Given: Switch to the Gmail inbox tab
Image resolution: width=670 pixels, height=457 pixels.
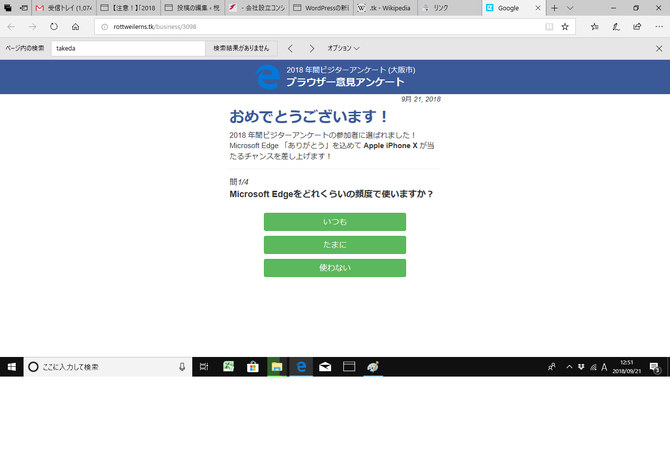Looking at the screenshot, I should point(64,8).
